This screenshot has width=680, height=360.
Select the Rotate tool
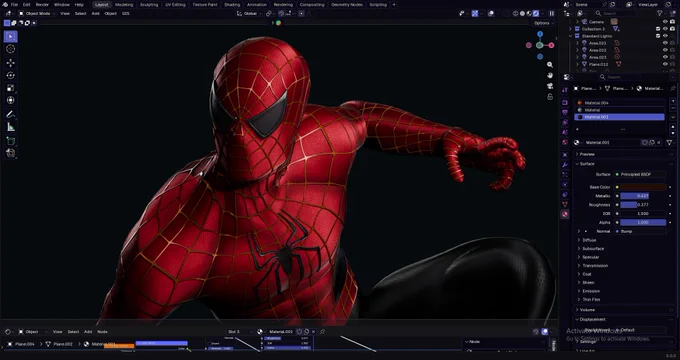10,75
